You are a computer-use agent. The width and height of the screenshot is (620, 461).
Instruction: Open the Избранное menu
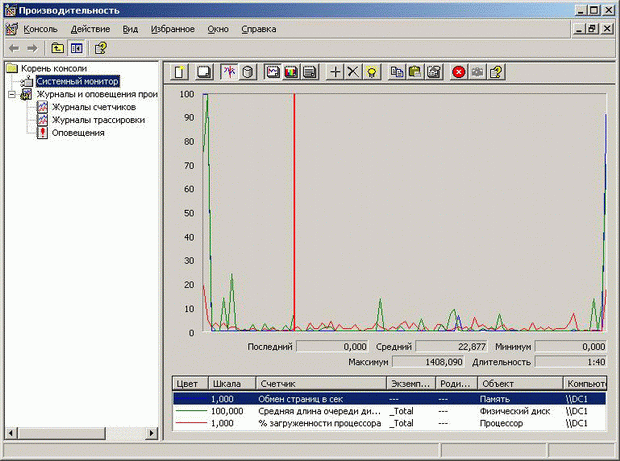point(174,29)
